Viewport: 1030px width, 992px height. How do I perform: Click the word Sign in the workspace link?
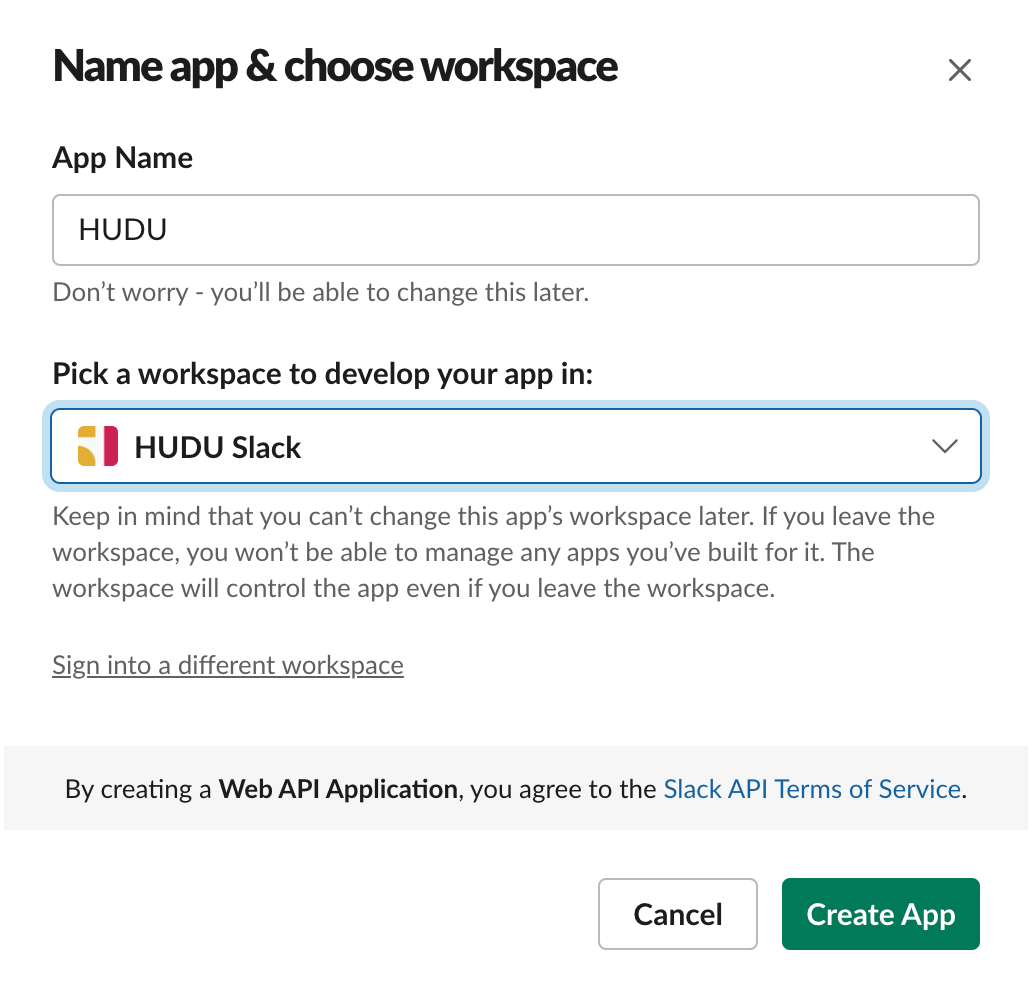point(76,665)
